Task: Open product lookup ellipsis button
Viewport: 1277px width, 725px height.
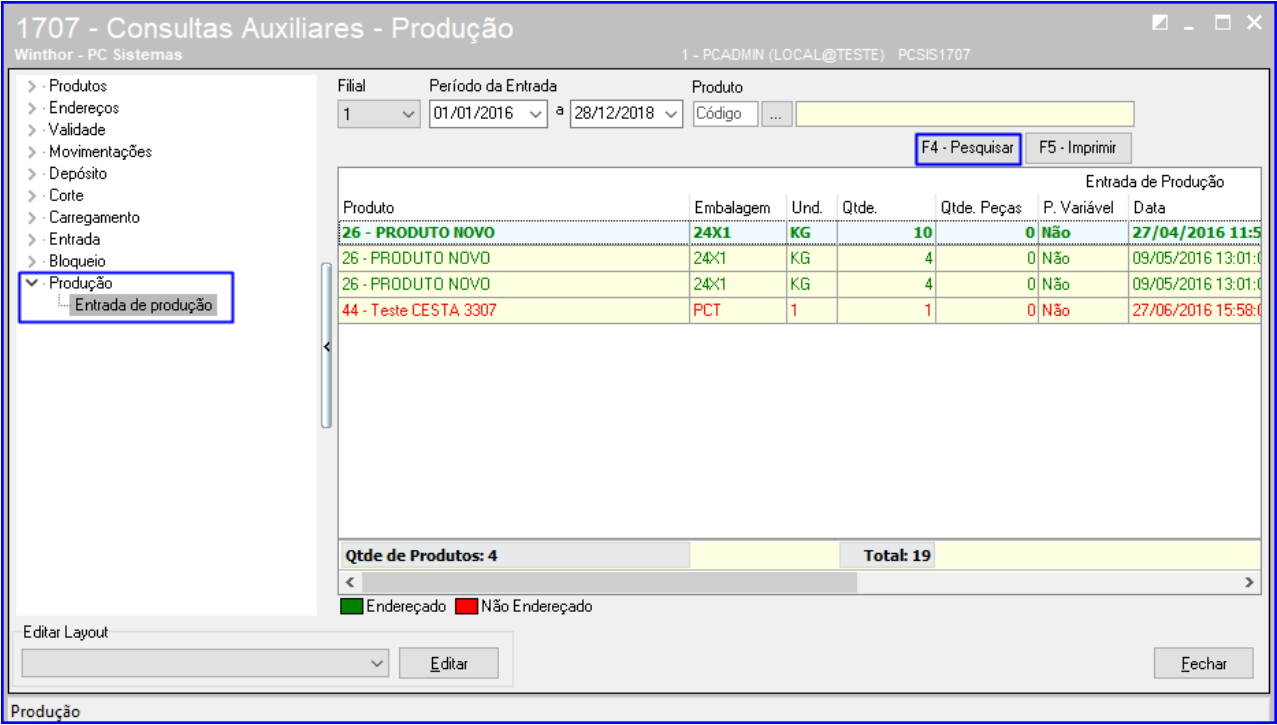Action: pos(776,114)
